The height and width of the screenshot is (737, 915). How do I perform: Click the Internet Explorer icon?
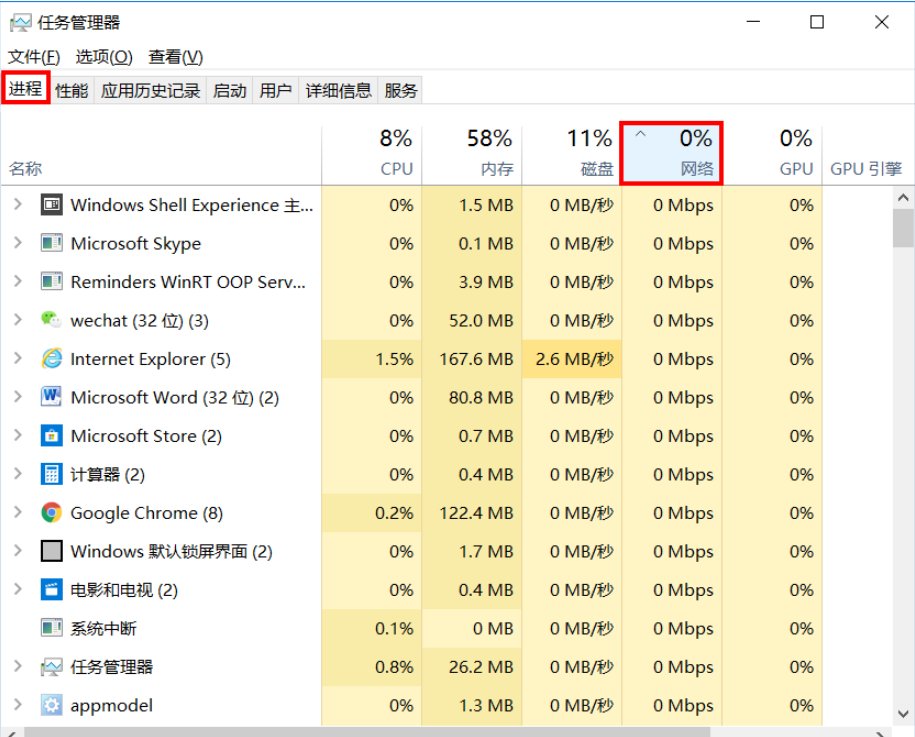click(x=53, y=358)
